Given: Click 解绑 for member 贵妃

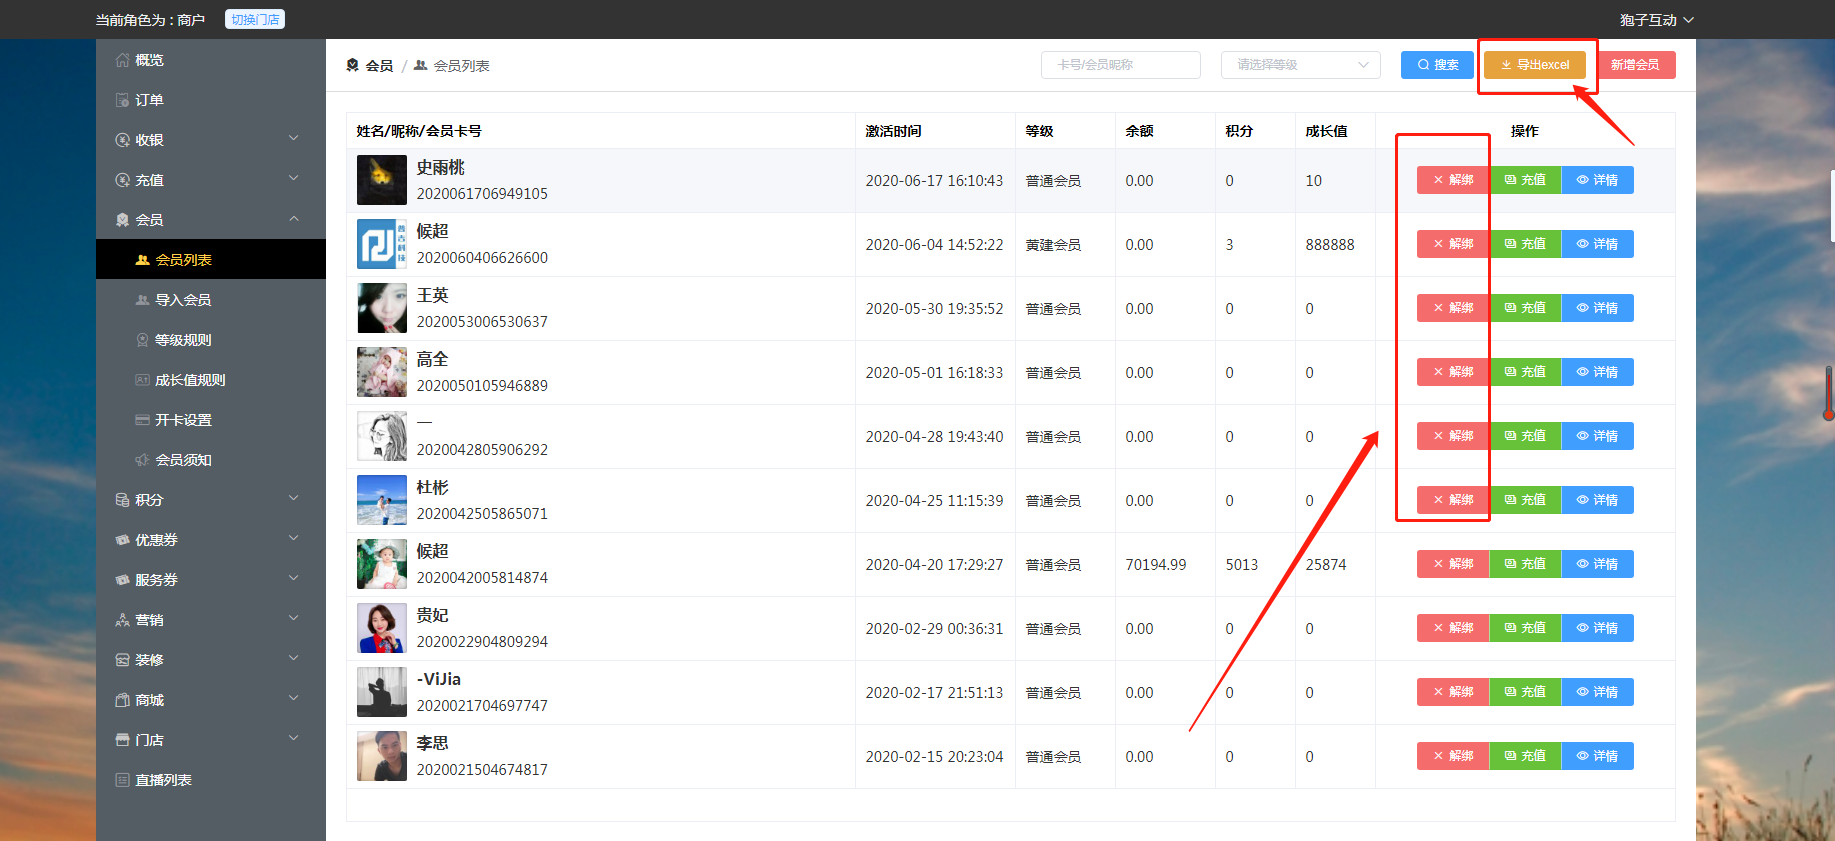Looking at the screenshot, I should [x=1453, y=628].
